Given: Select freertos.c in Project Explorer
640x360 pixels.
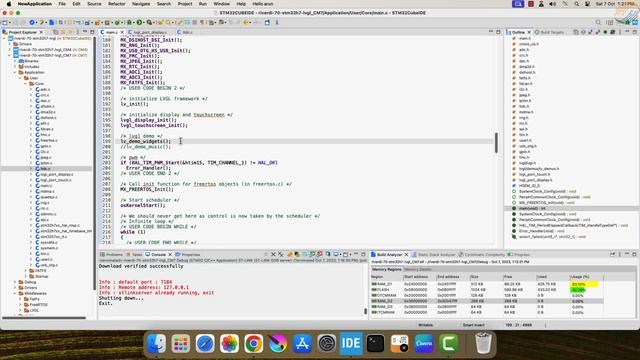Looking at the screenshot, I should (48, 140).
